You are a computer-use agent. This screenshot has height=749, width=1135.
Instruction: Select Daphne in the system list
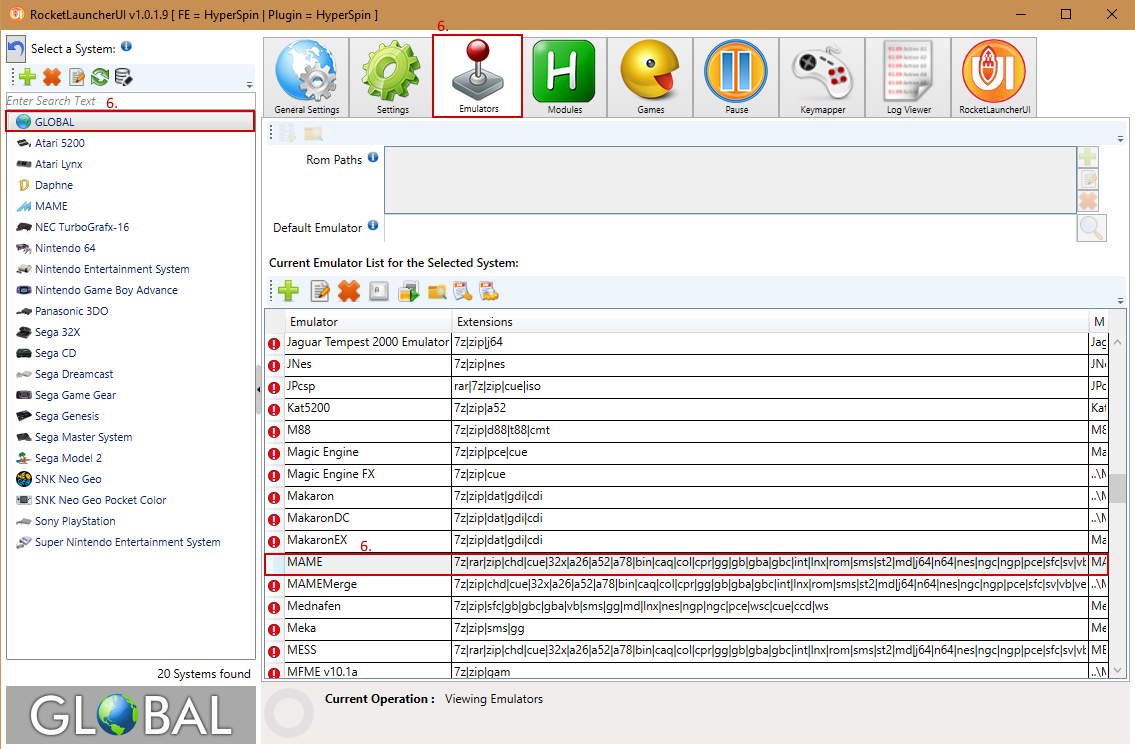click(x=54, y=185)
